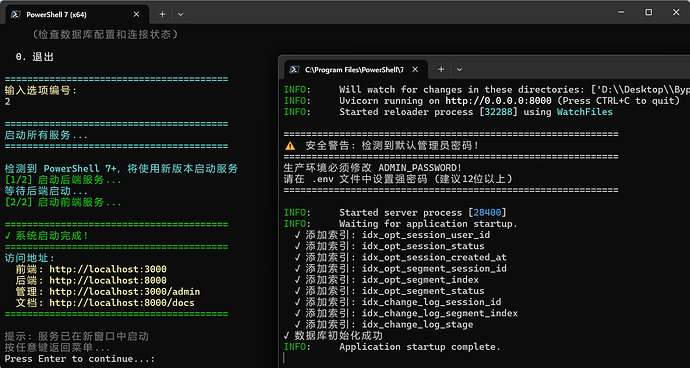Open the docs link http://localhost:8000/docs
690x368 pixels.
coord(122,303)
